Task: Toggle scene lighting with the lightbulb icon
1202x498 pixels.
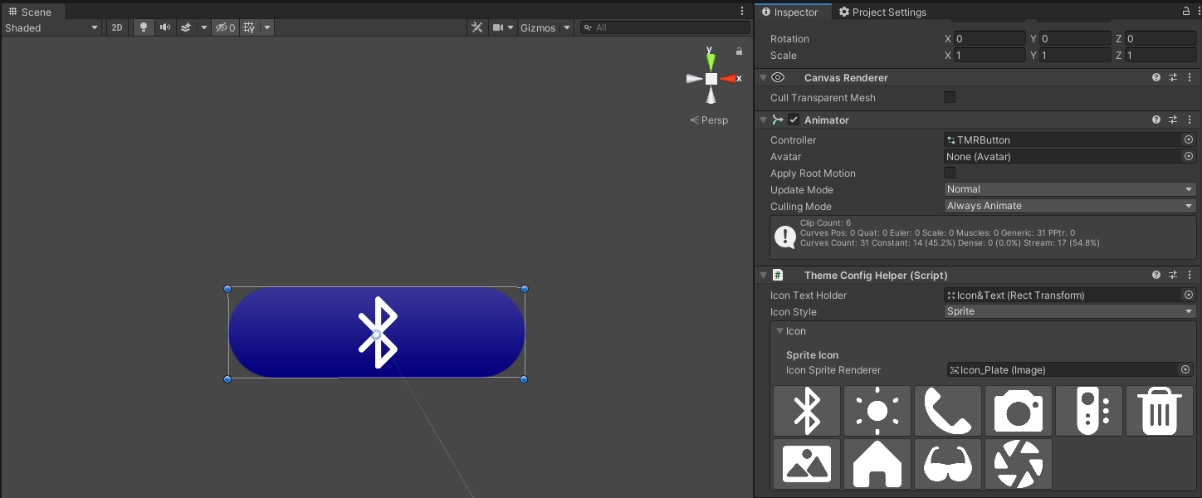Action: click(x=143, y=28)
